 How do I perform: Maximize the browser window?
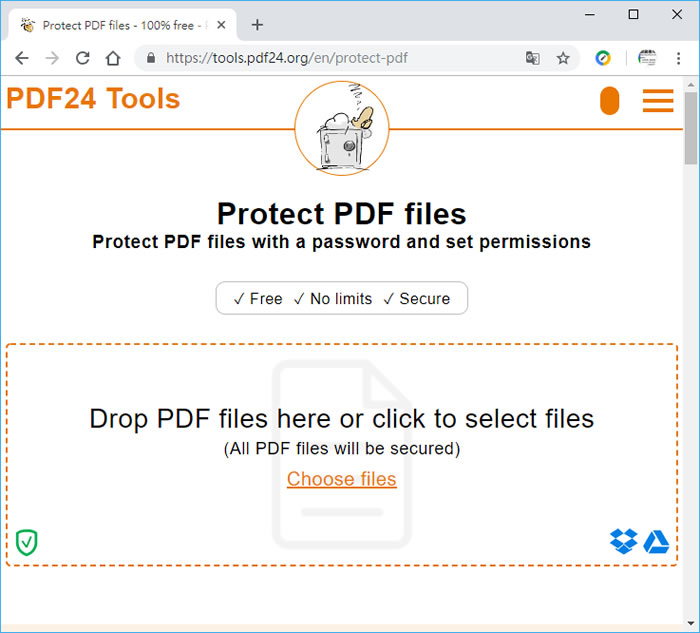click(633, 15)
